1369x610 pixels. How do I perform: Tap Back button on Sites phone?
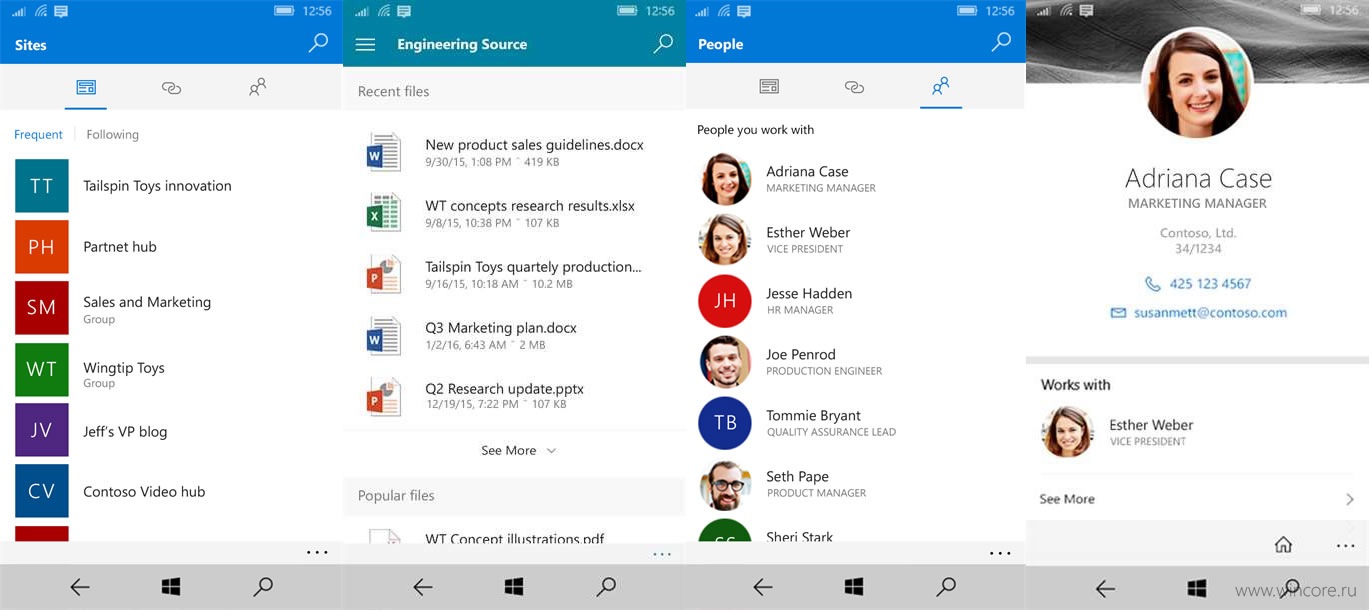click(80, 587)
